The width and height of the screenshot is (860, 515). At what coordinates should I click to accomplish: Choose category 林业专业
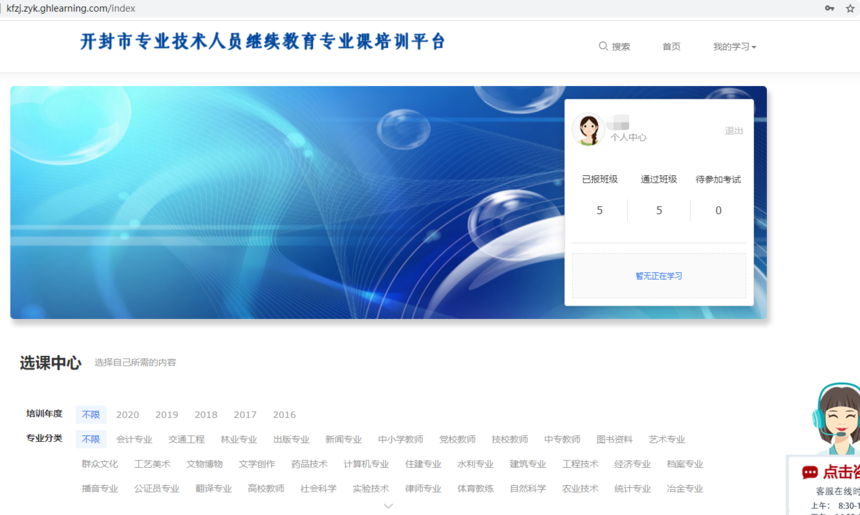click(x=239, y=439)
